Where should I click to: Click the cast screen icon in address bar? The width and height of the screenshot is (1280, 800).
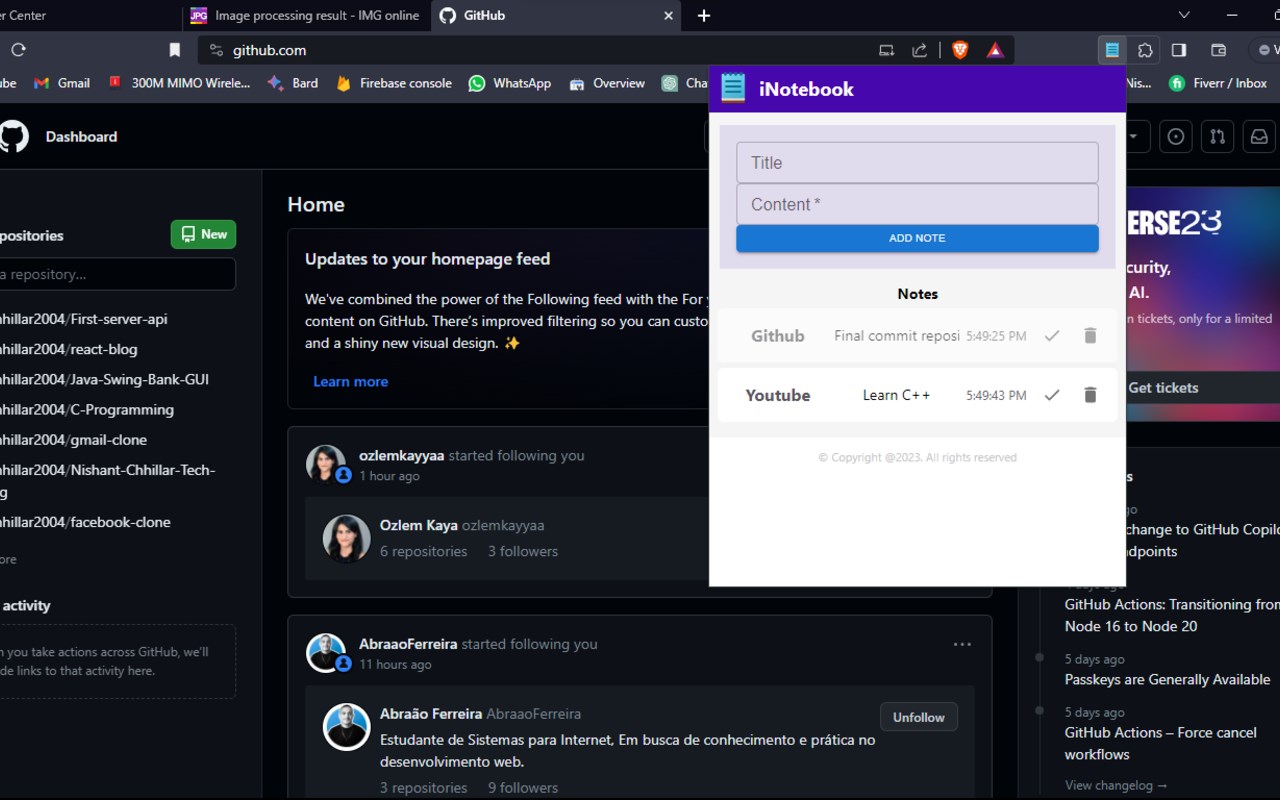[886, 50]
